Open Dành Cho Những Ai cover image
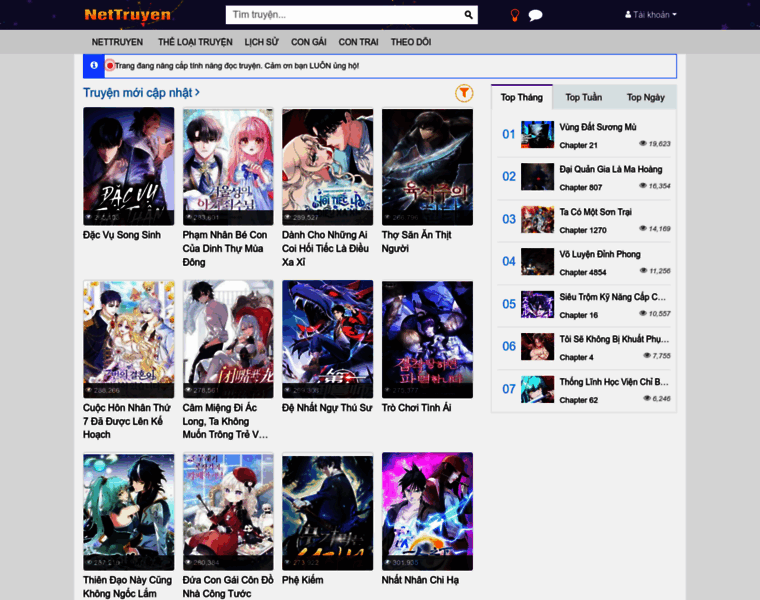The height and width of the screenshot is (600, 760). 328,166
